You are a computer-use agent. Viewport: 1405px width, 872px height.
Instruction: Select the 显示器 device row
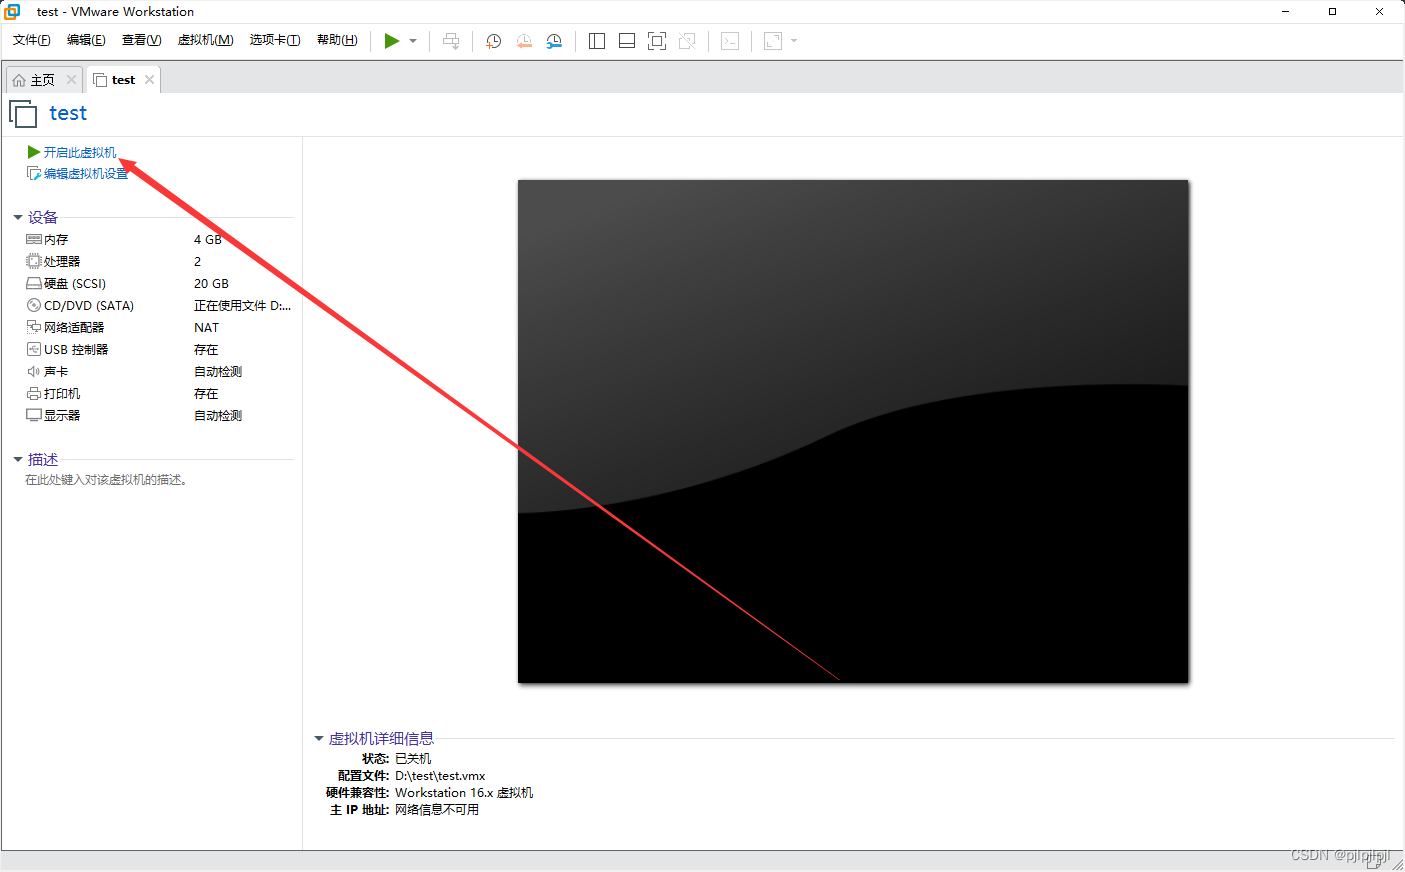(158, 416)
